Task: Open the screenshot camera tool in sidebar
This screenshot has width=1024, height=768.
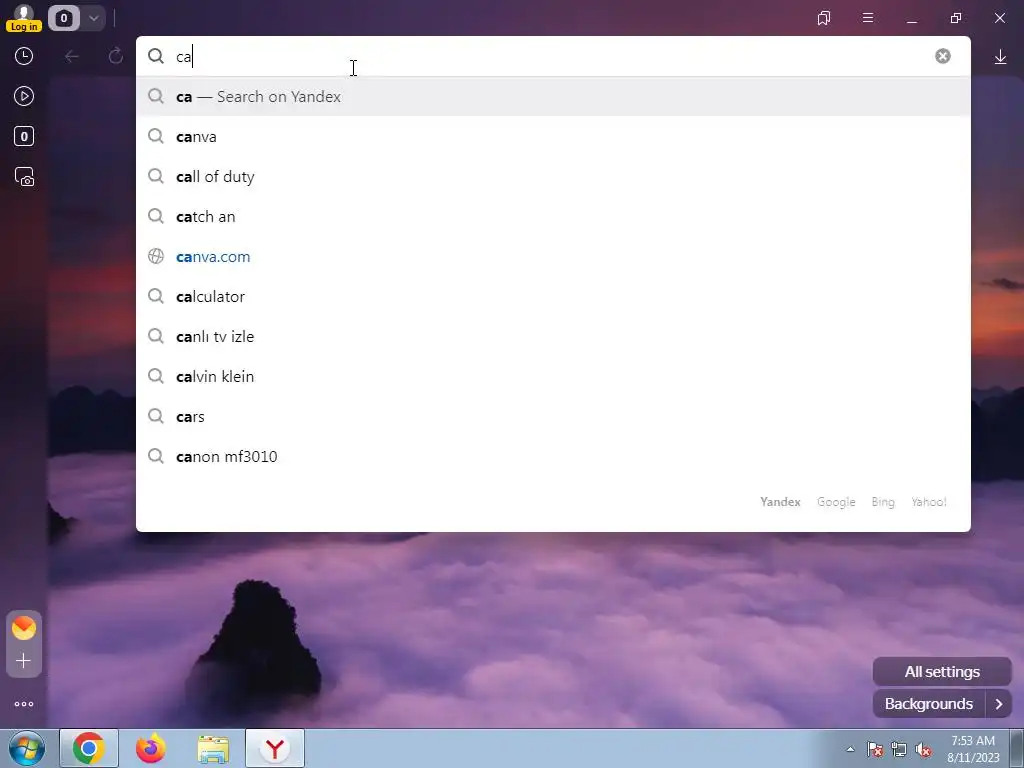Action: tap(24, 177)
